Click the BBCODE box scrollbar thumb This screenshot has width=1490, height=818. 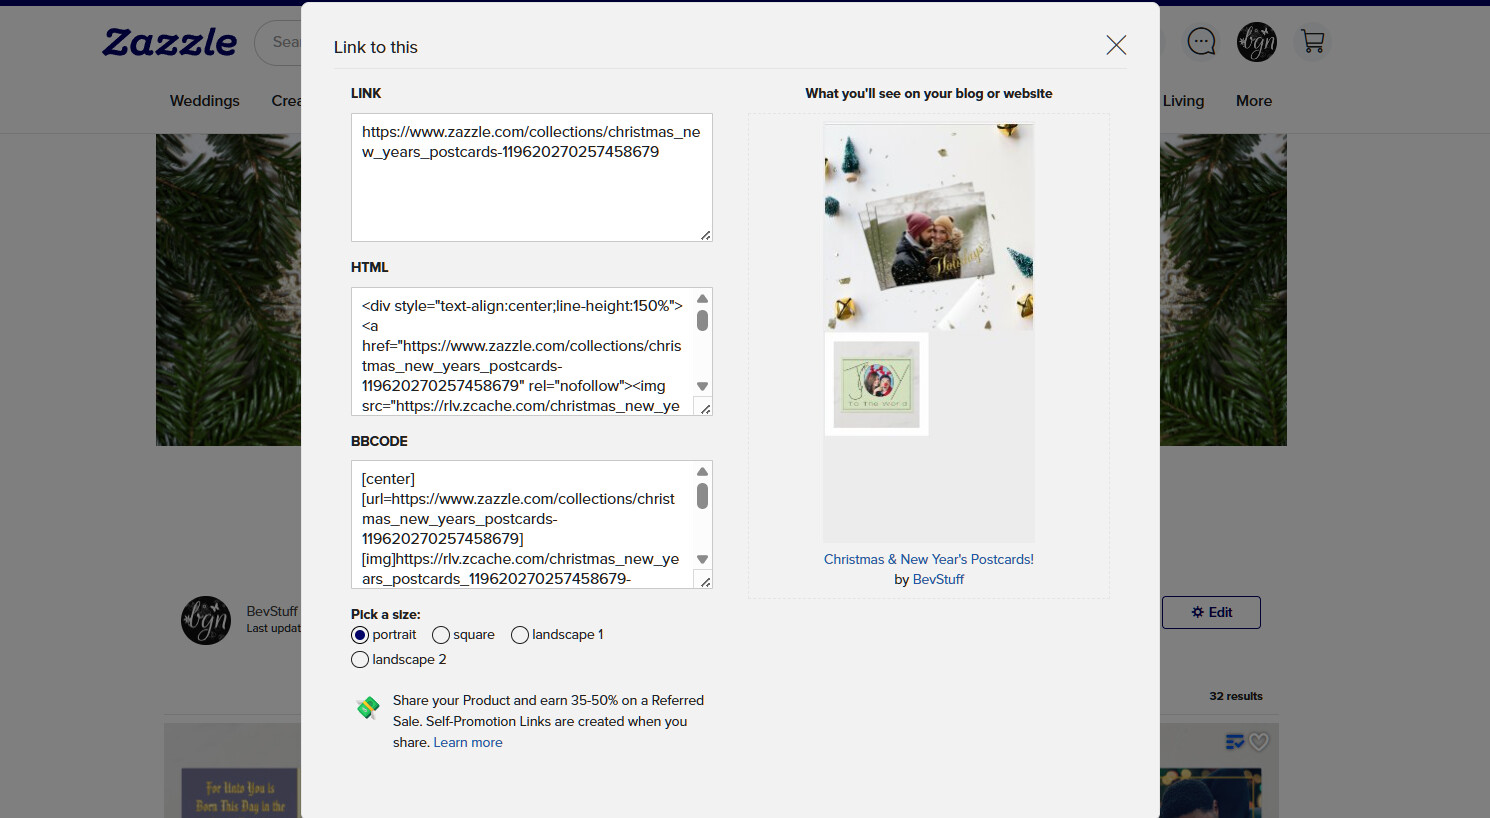click(702, 496)
